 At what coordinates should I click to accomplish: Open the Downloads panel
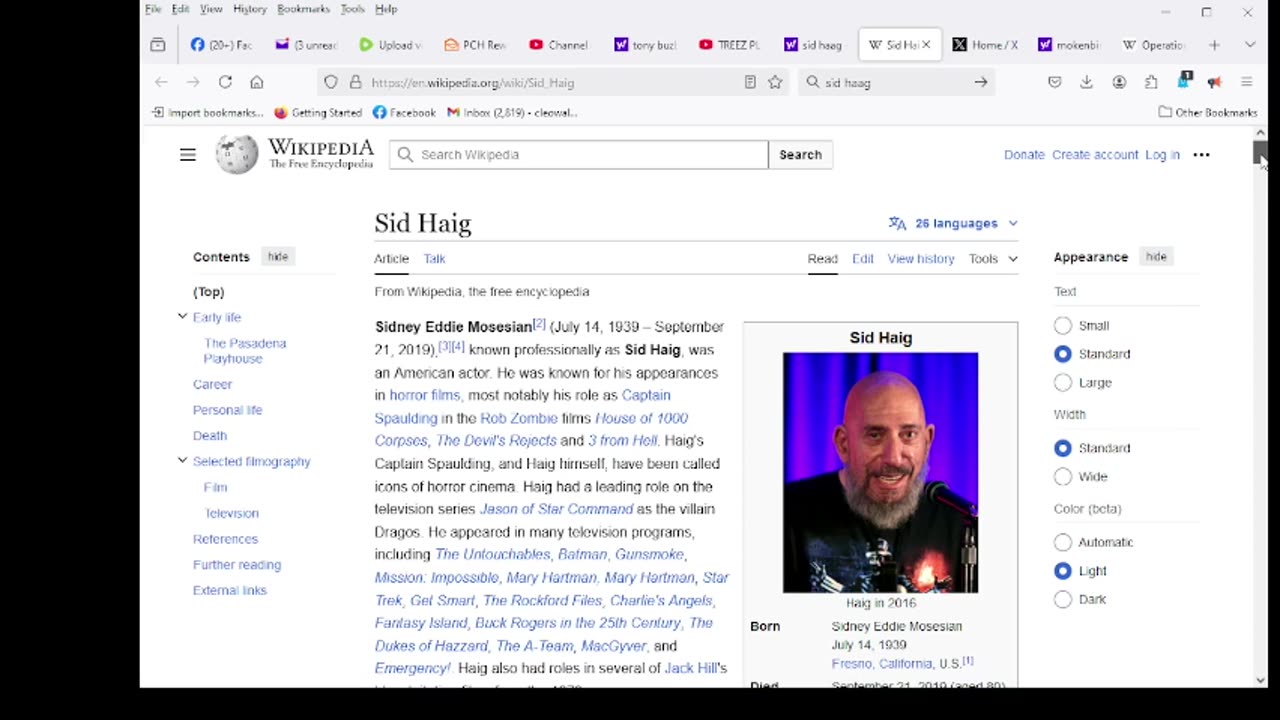(x=1086, y=83)
